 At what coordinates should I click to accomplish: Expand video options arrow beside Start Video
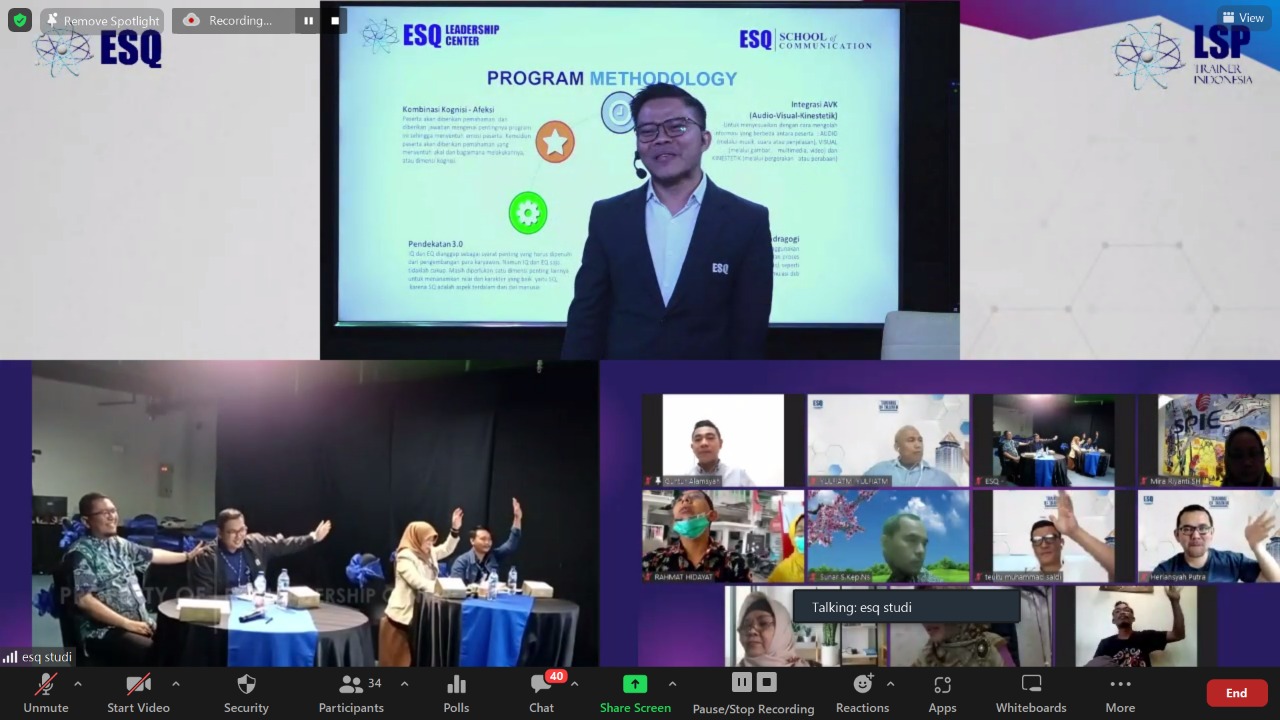[x=176, y=684]
